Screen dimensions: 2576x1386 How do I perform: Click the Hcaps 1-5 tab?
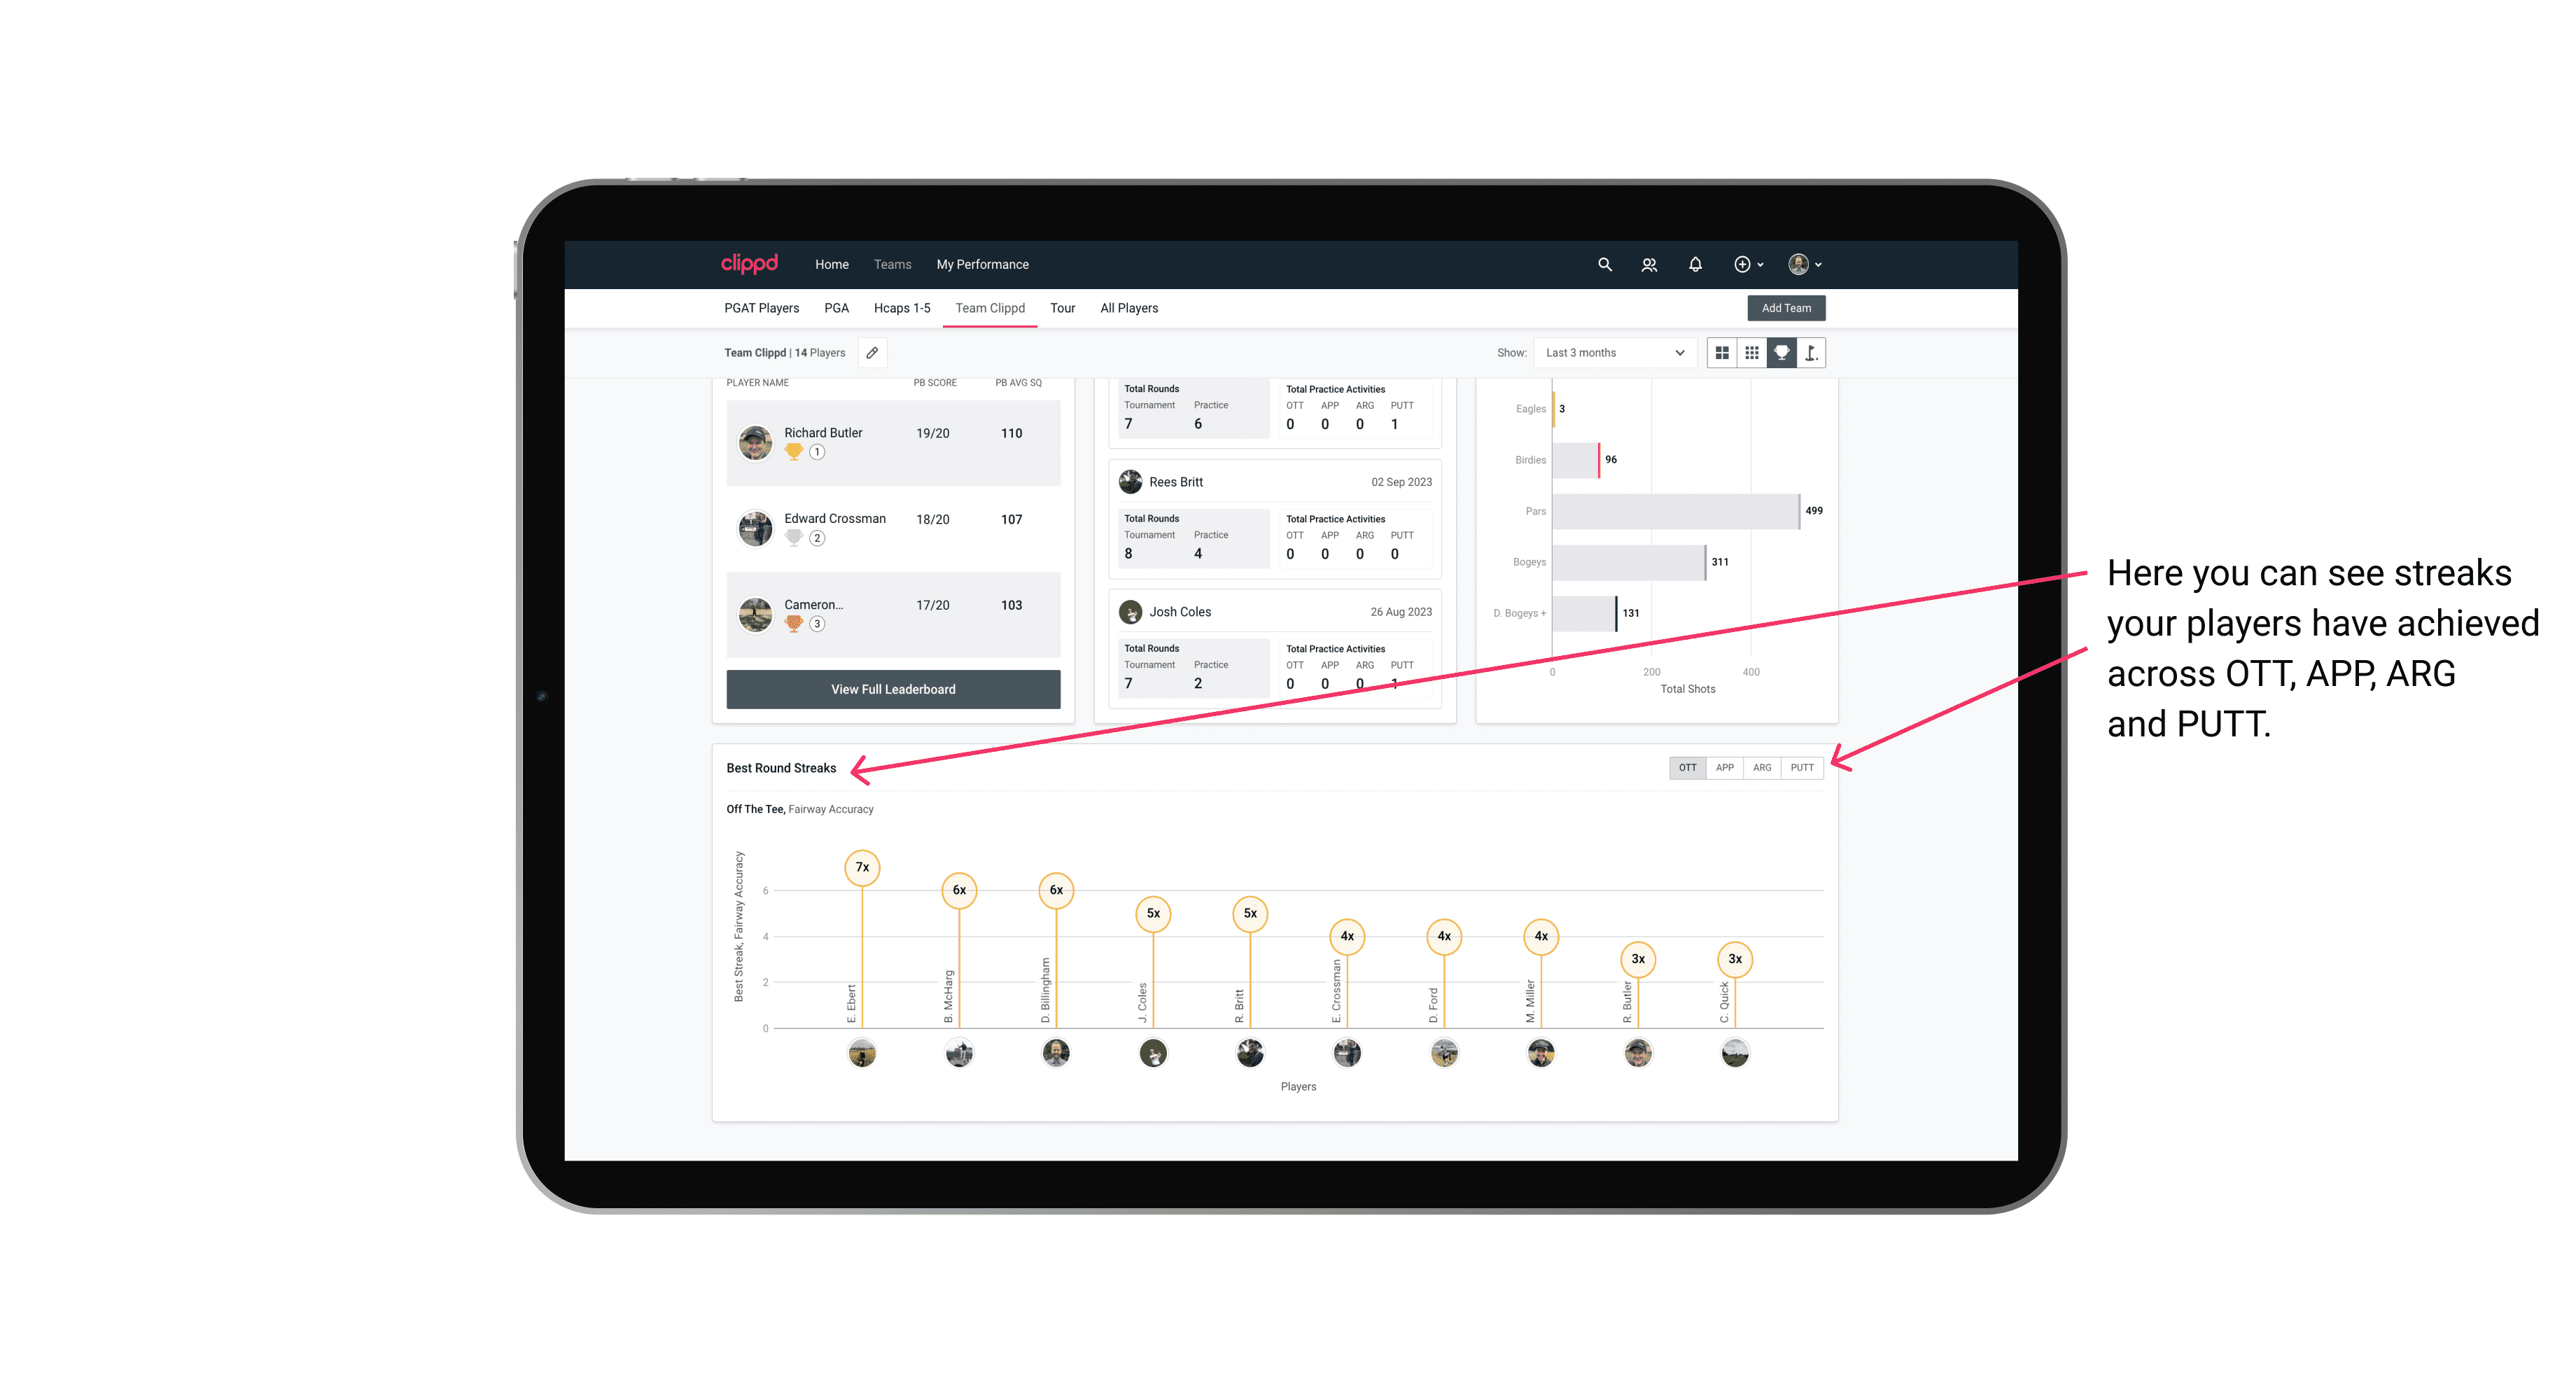coord(906,309)
